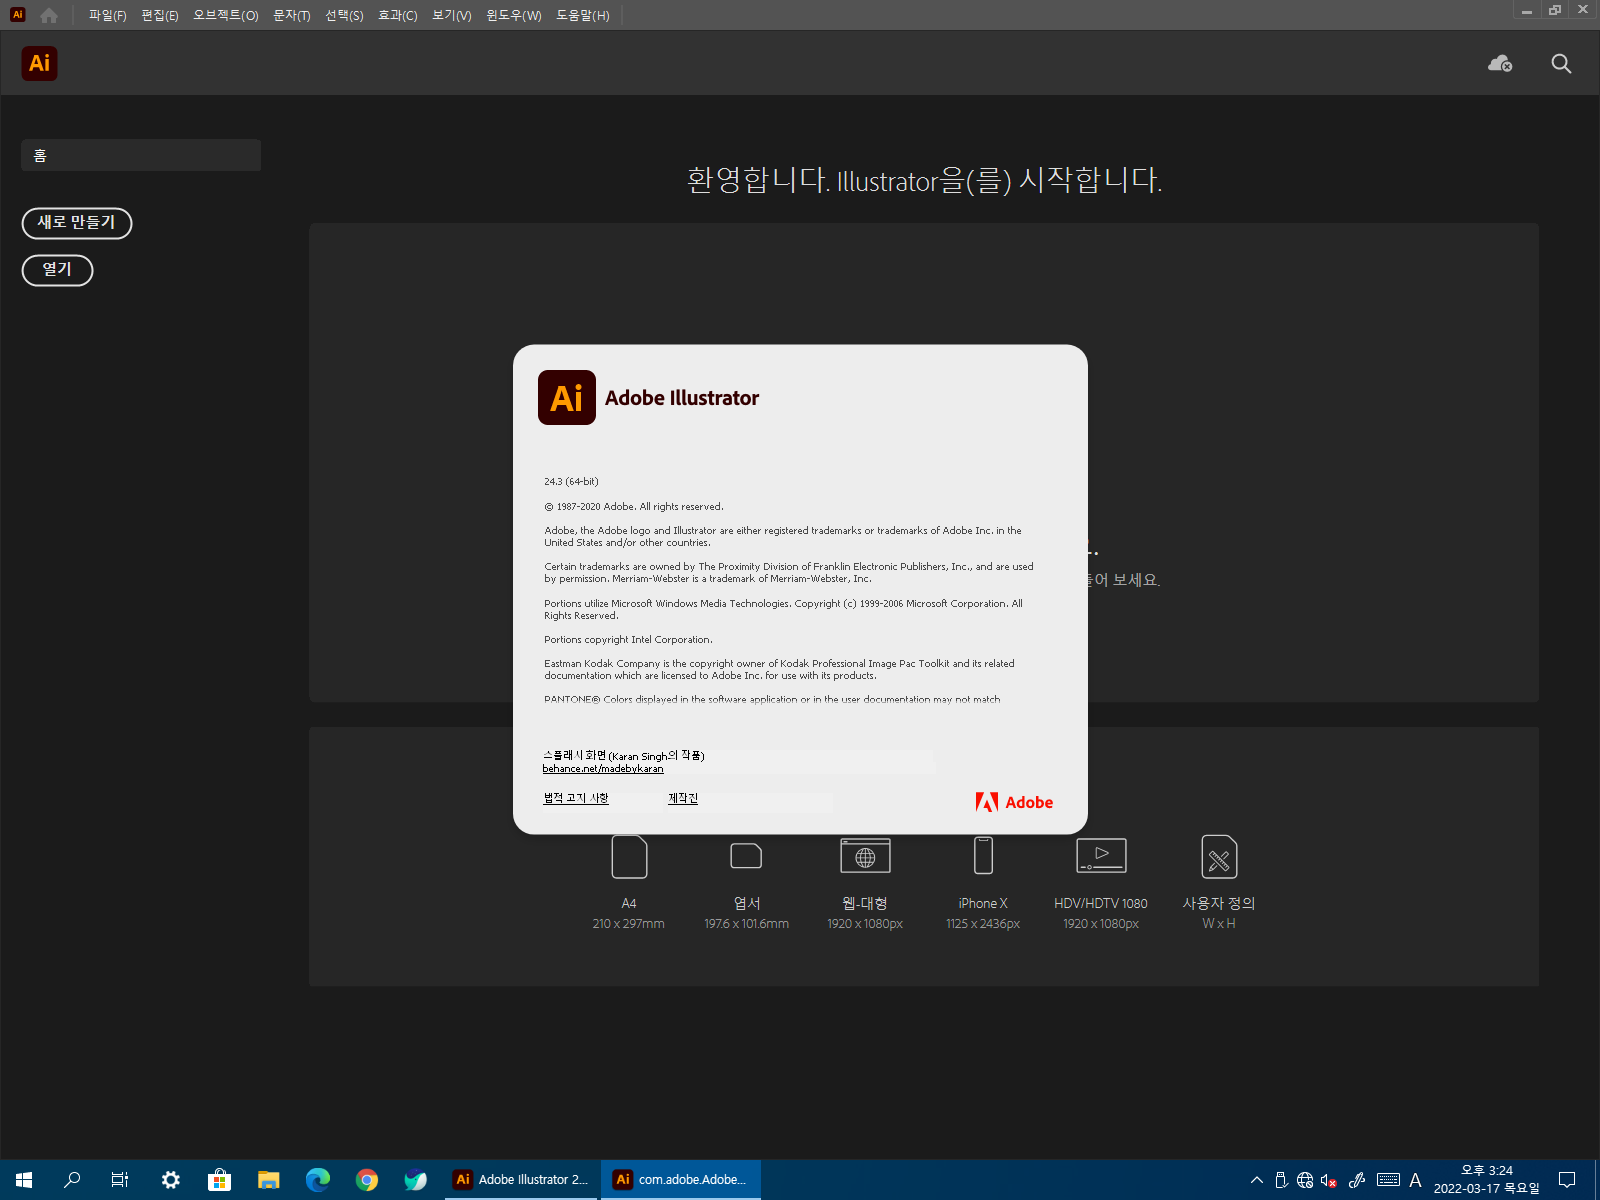Open the 도움말(H) menu
The image size is (1600, 1200).
coord(583,15)
